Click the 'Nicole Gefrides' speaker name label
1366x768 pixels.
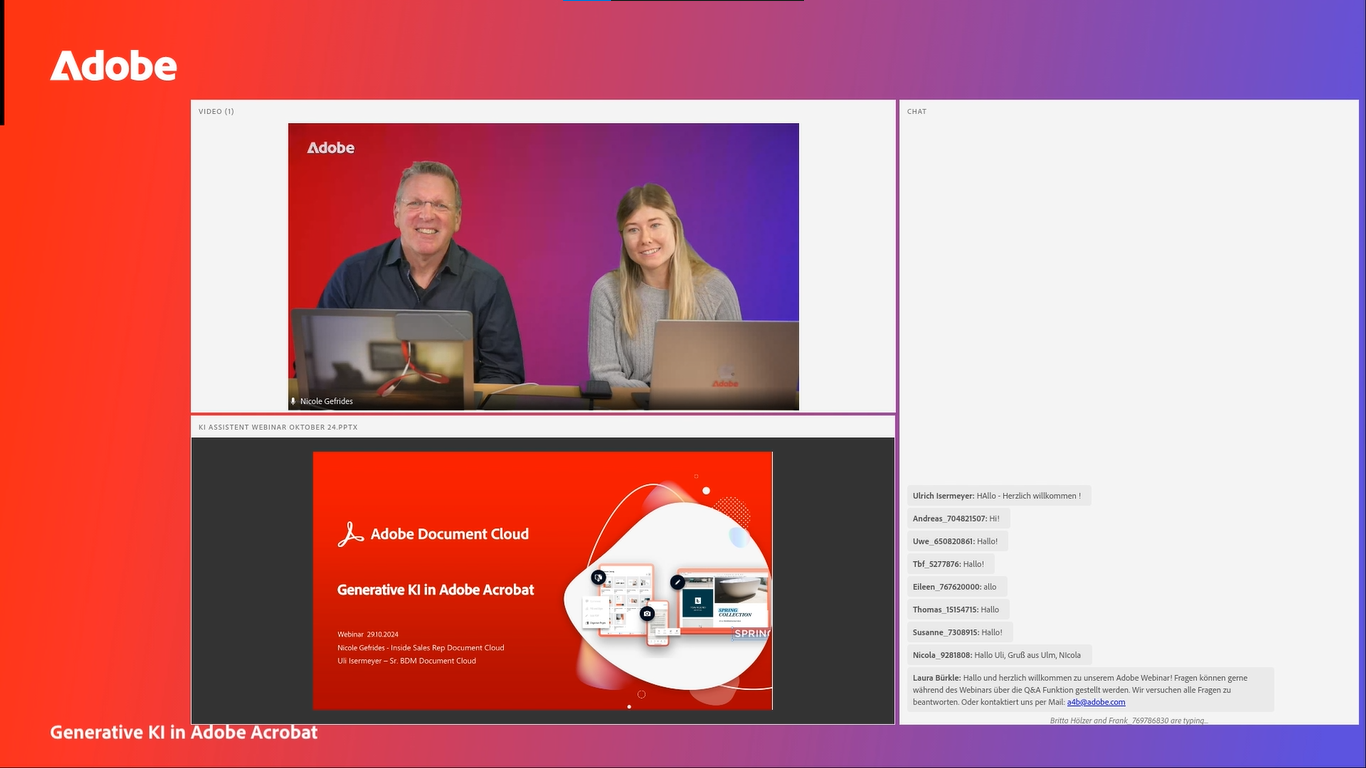pyautogui.click(x=326, y=401)
